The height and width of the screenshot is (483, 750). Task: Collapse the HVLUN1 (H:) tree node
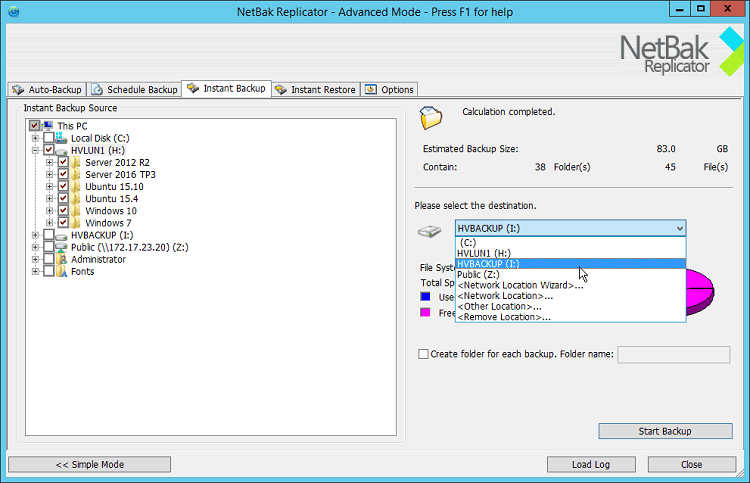pyautogui.click(x=35, y=150)
